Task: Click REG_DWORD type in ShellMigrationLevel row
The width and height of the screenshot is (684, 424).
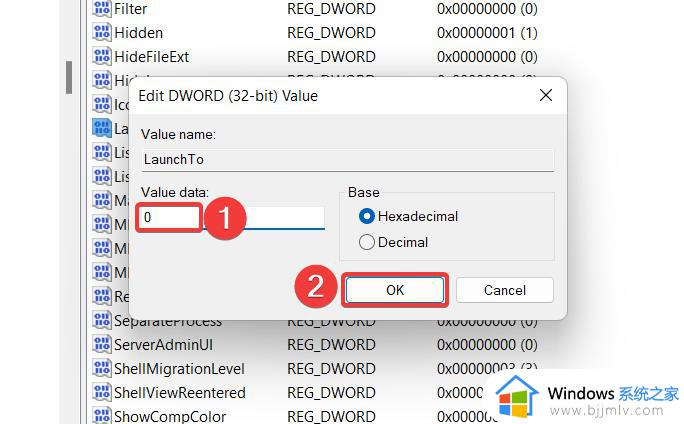Action: click(x=331, y=369)
